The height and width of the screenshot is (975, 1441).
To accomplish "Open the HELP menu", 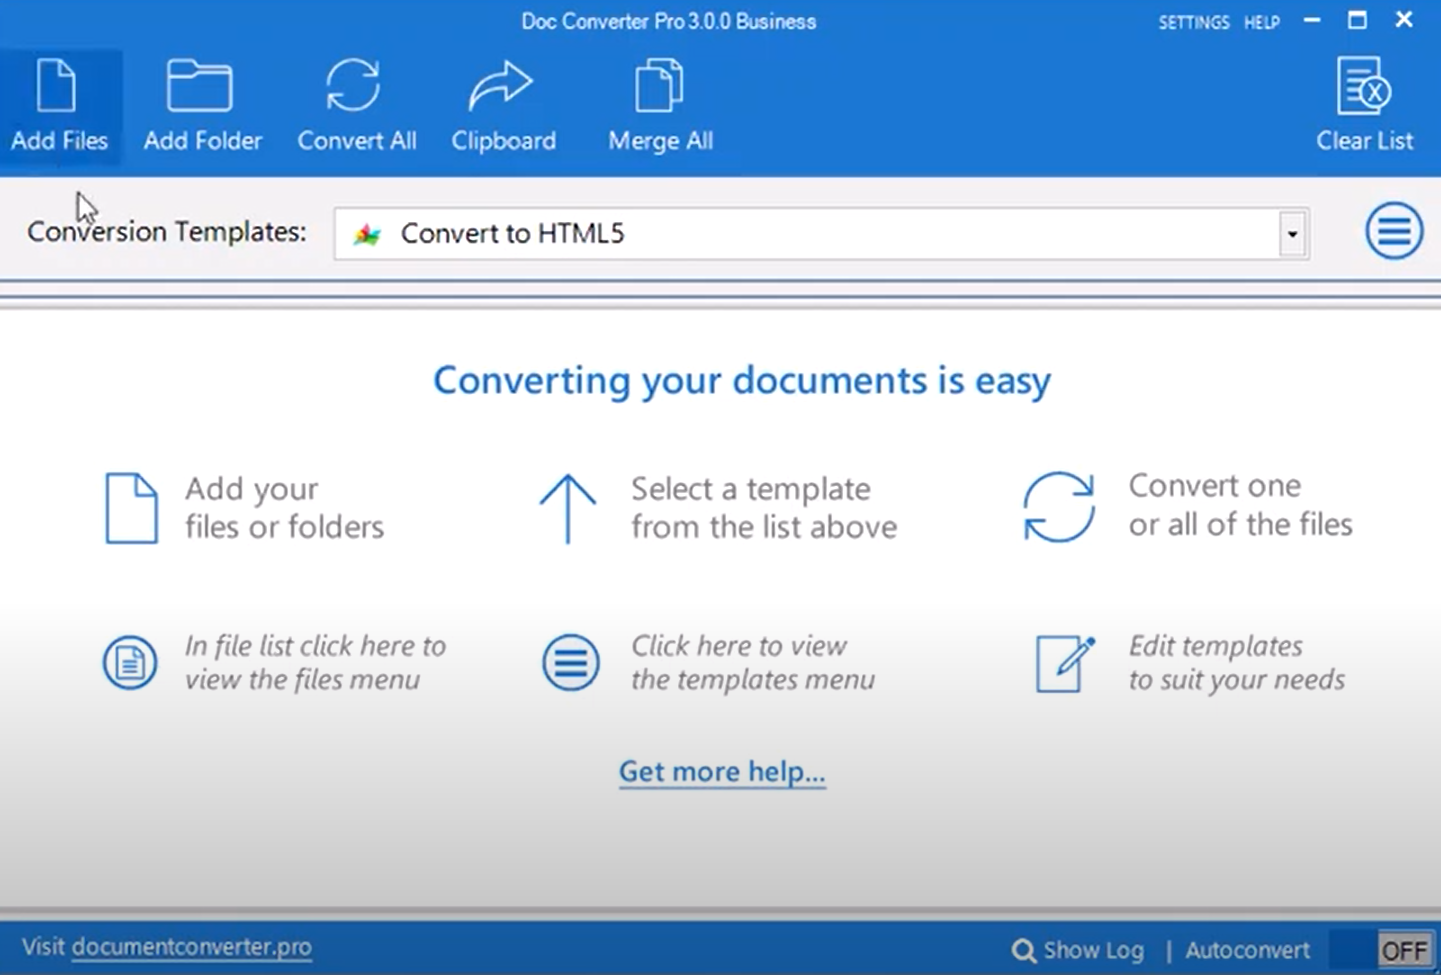I will point(1262,22).
